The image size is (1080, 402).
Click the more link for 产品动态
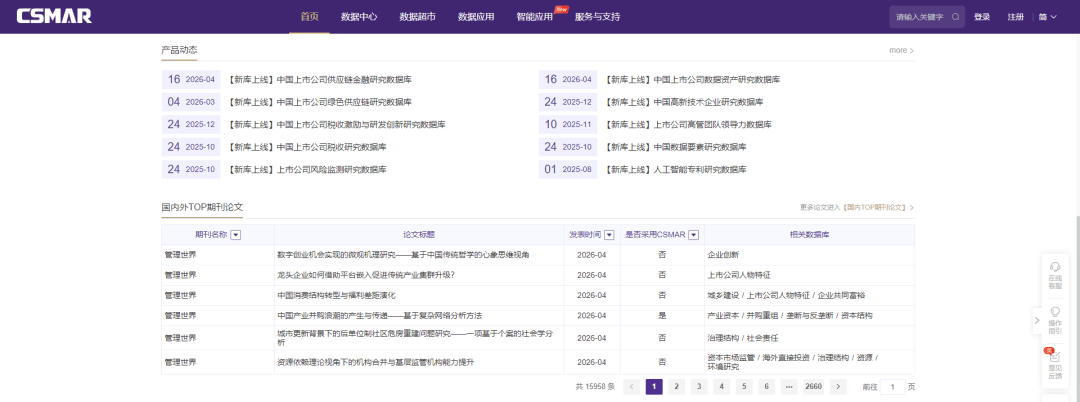point(902,50)
